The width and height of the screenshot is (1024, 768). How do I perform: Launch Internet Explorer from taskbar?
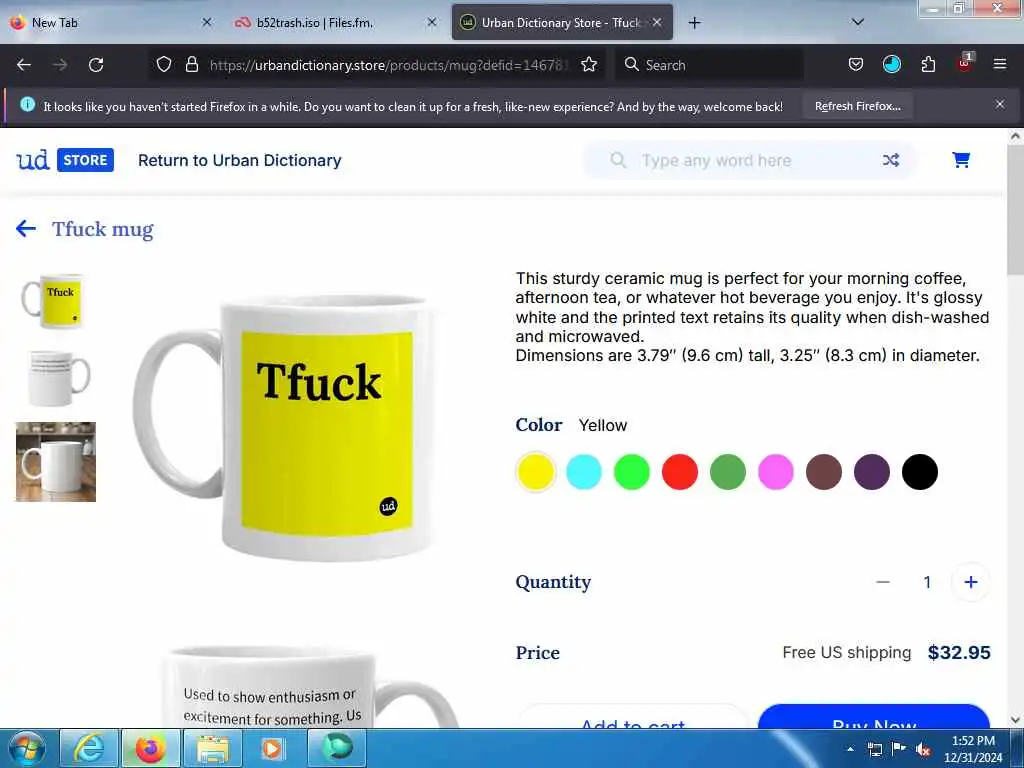click(x=89, y=748)
